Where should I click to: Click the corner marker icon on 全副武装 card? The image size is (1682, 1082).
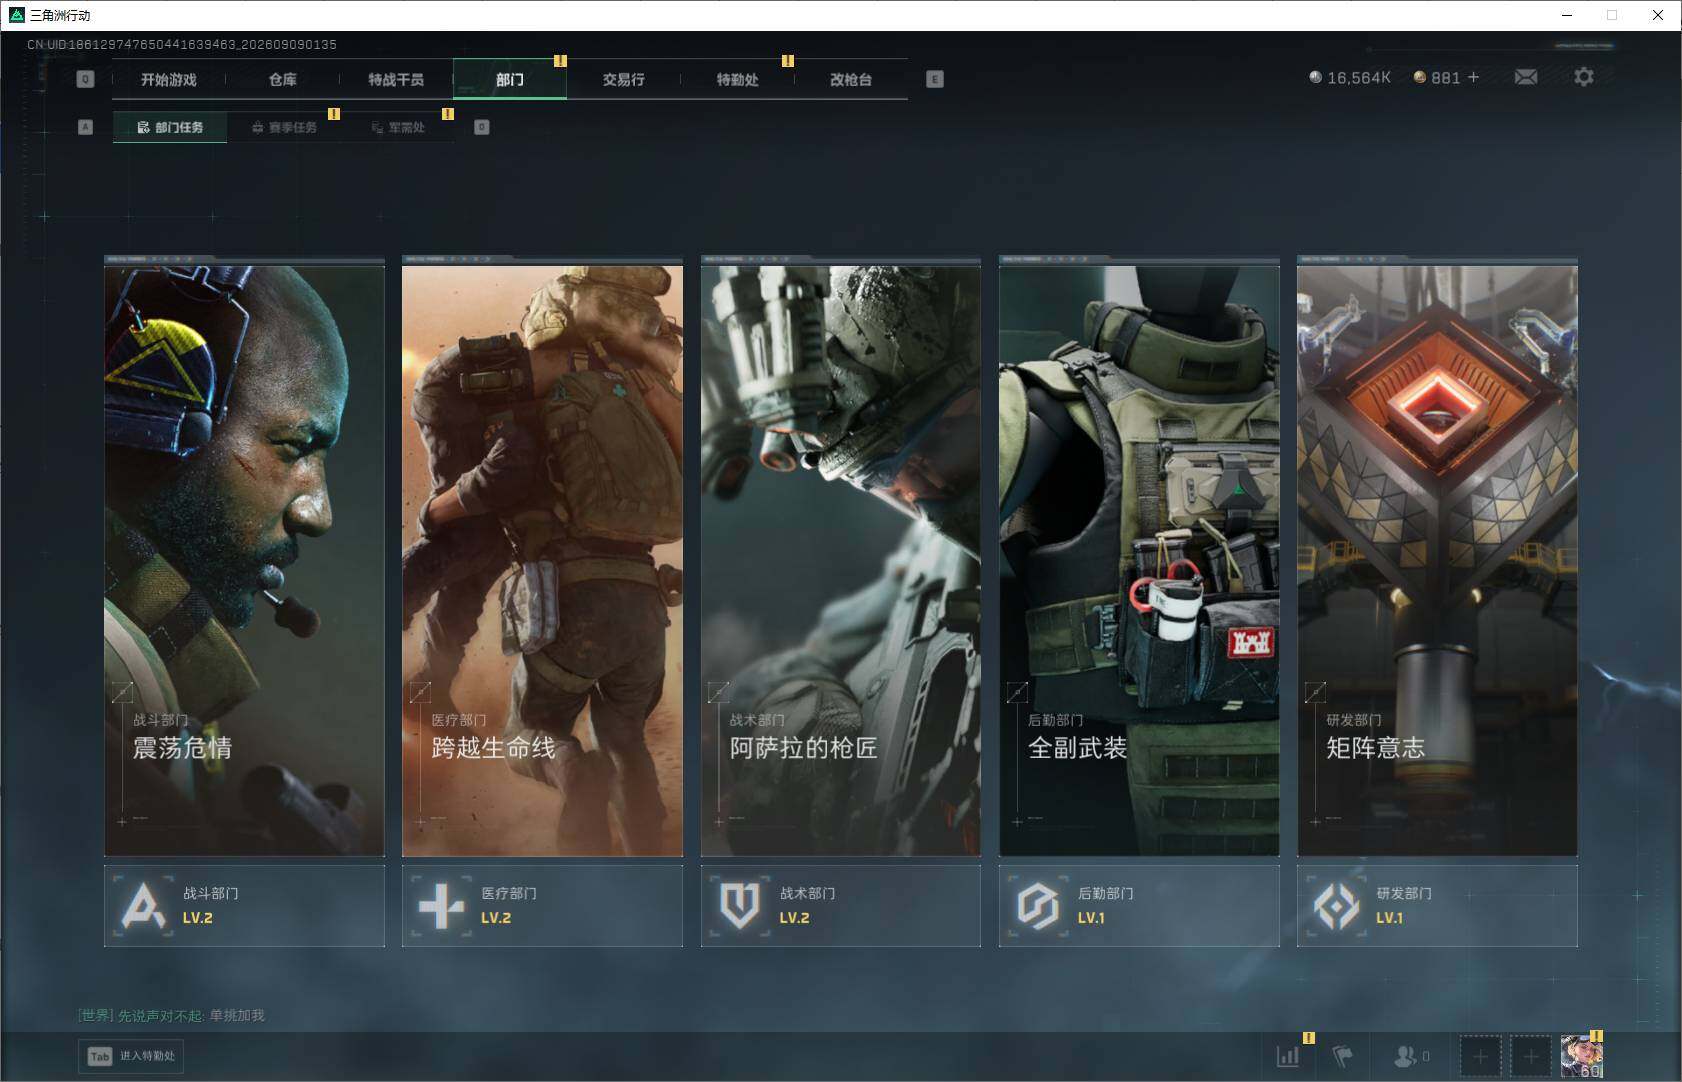tap(1017, 692)
